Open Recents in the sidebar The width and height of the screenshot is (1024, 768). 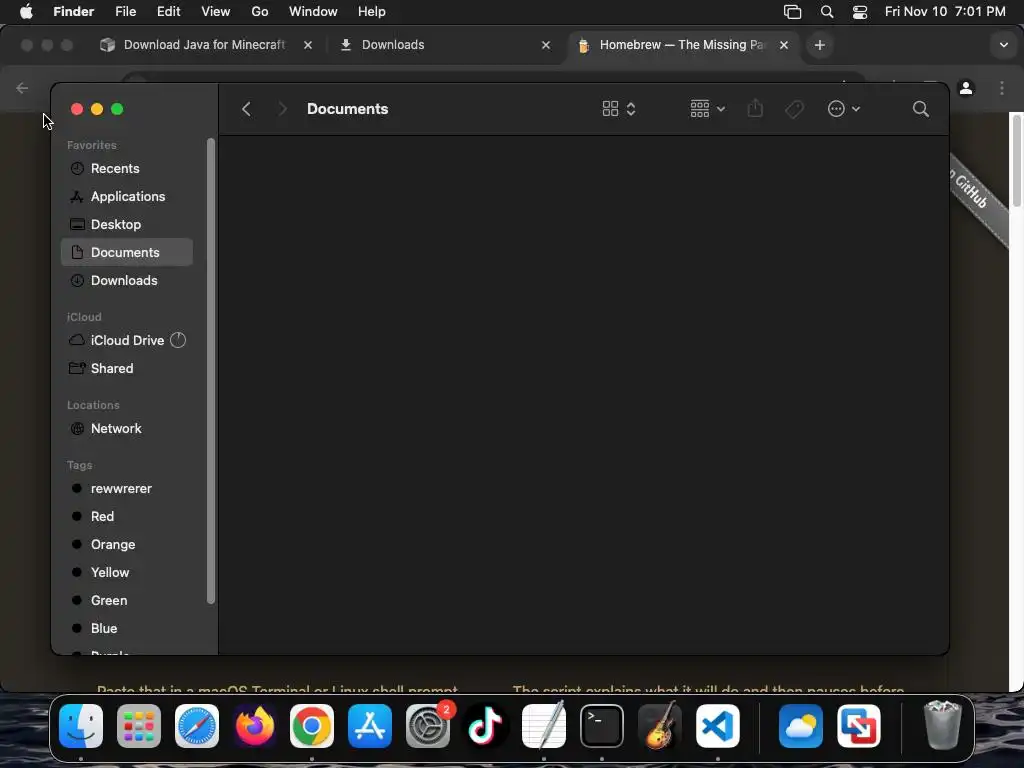127,168
